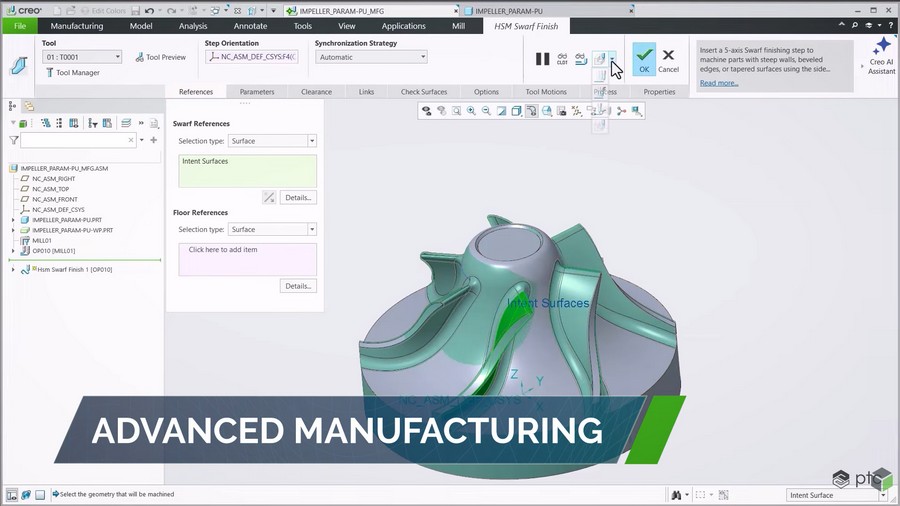The image size is (900, 506).
Task: Click the Read more link
Action: pos(719,83)
